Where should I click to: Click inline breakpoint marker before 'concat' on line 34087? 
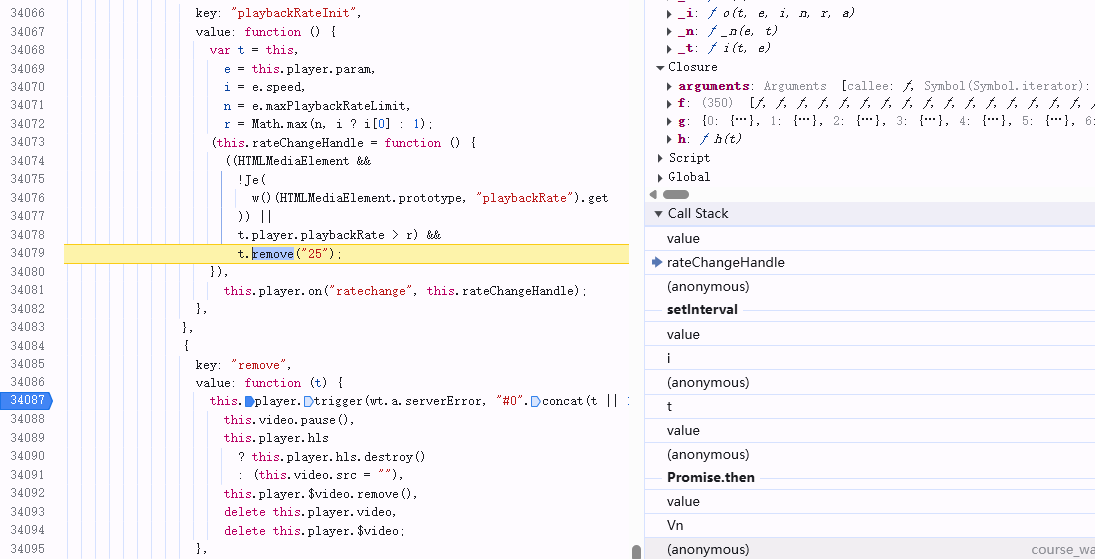[x=535, y=401]
